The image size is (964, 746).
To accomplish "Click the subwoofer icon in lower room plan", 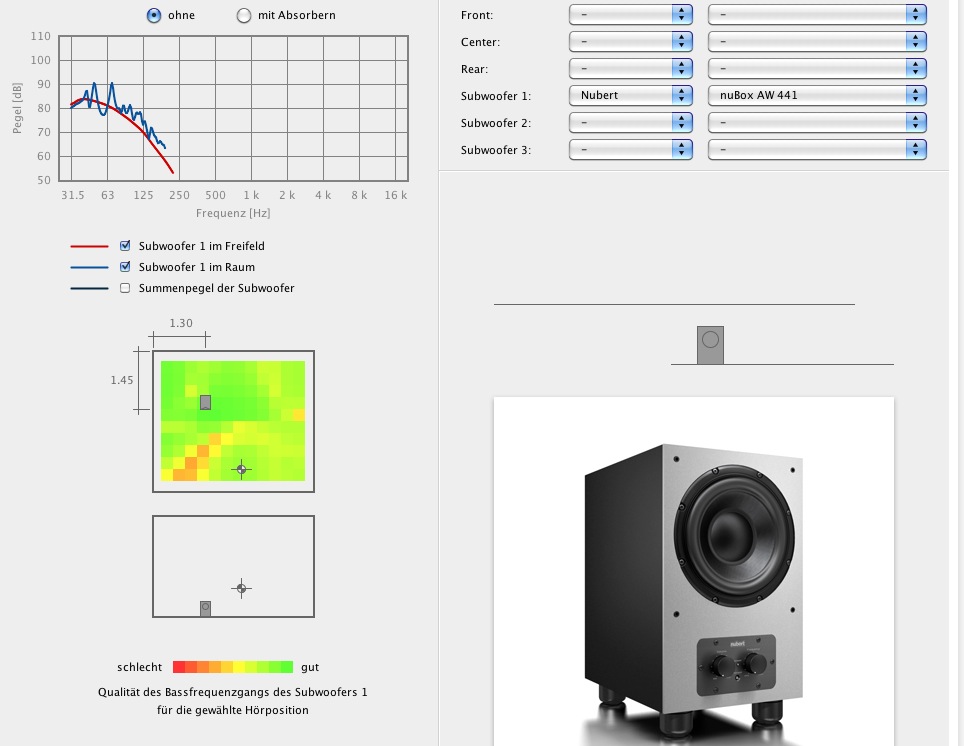I will click(x=205, y=608).
